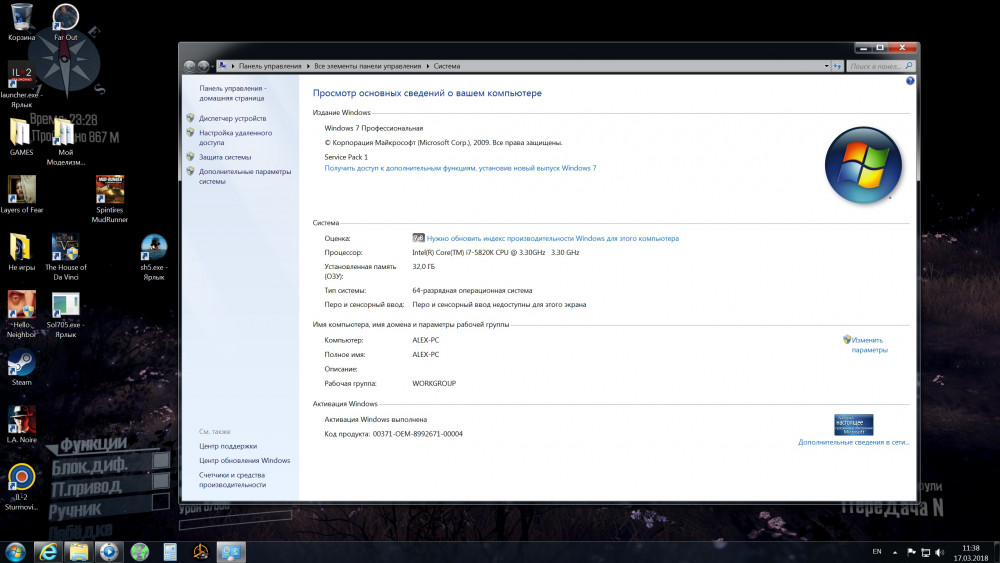Image resolution: width=1000 pixels, height=563 pixels.
Task: Click the back navigation arrow
Action: pyautogui.click(x=190, y=66)
